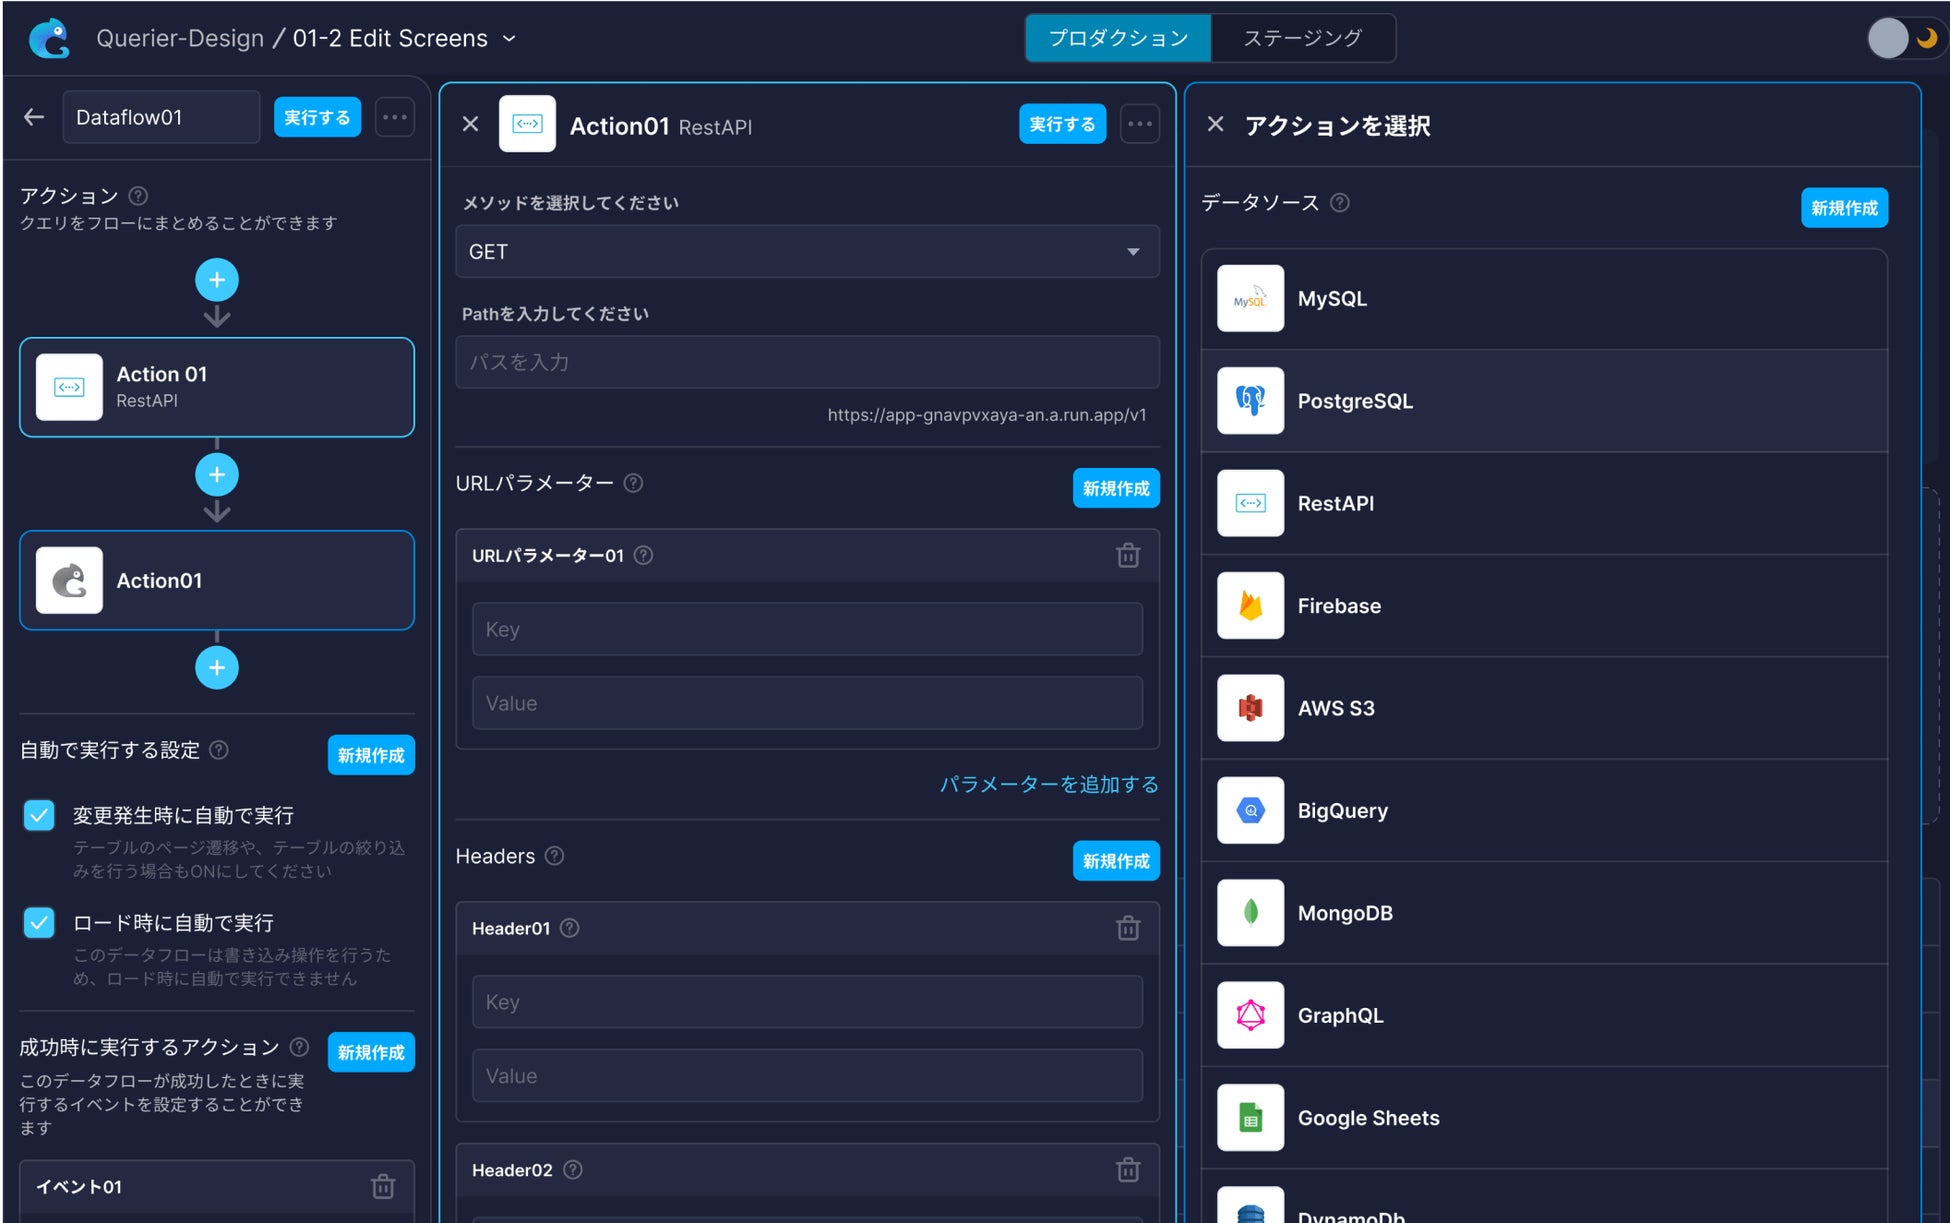Uncheck 変更発生時に自動で実行 checkbox
This screenshot has height=1223, width=1950.
tap(39, 815)
